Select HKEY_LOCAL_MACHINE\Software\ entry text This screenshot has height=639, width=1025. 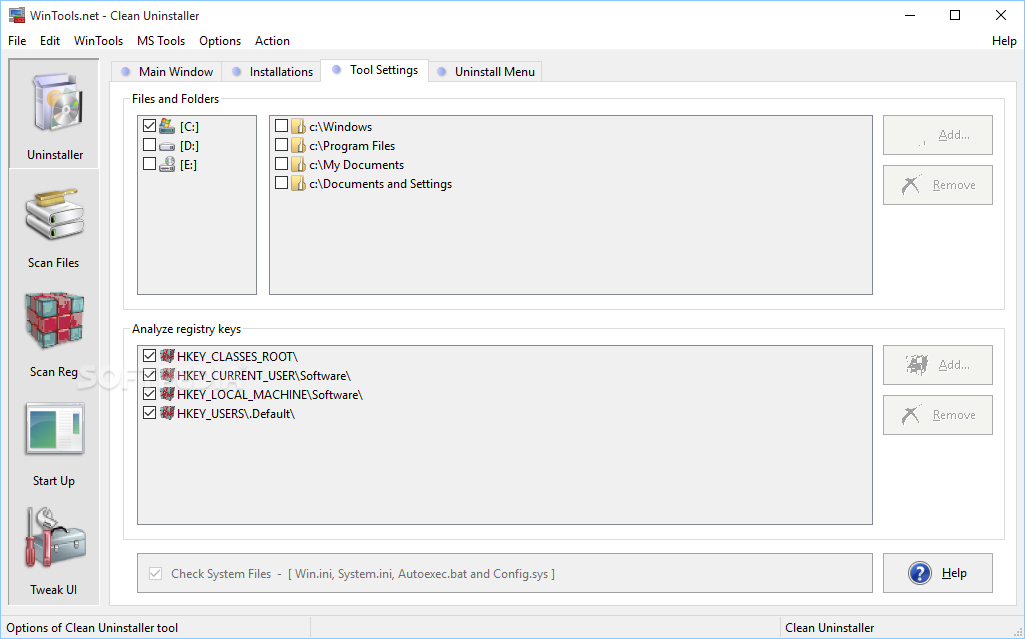pyautogui.click(x=270, y=395)
